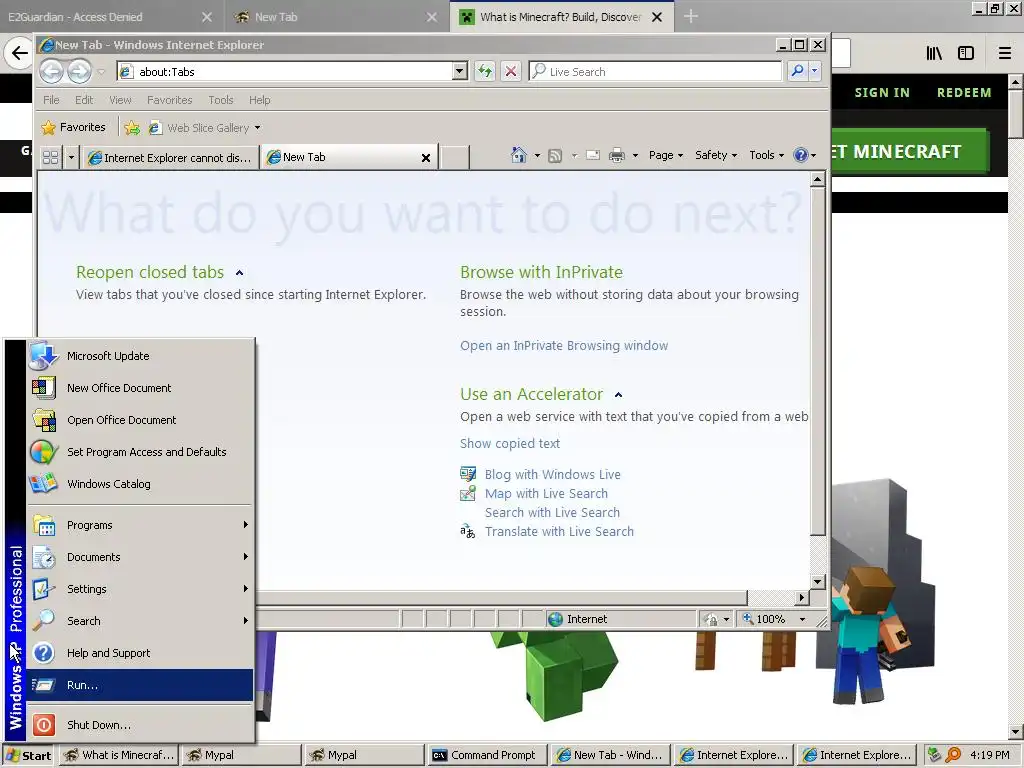The width and height of the screenshot is (1024, 768).
Task: Click the RSS feeds icon in IE
Action: tap(555, 155)
